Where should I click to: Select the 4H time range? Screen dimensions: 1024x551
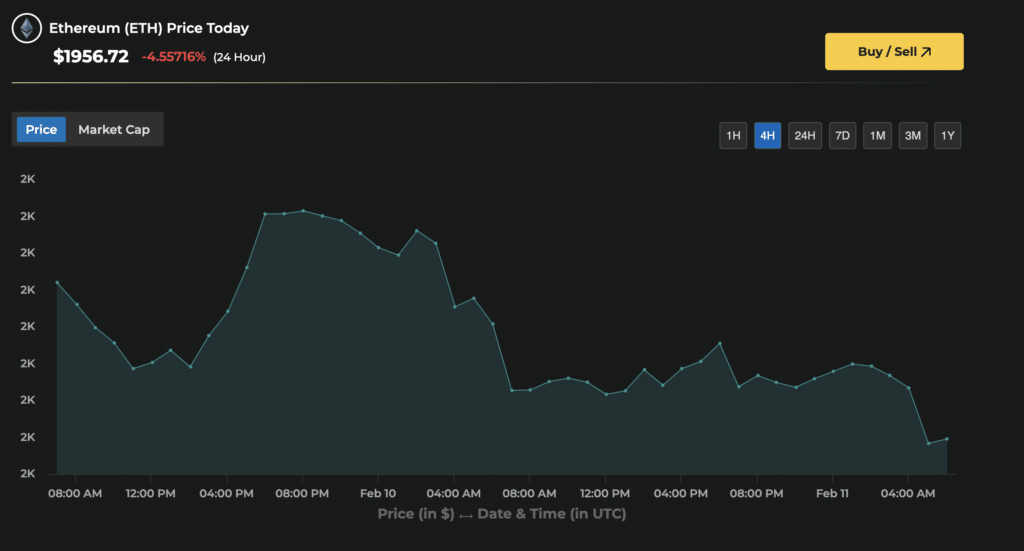[x=767, y=136]
